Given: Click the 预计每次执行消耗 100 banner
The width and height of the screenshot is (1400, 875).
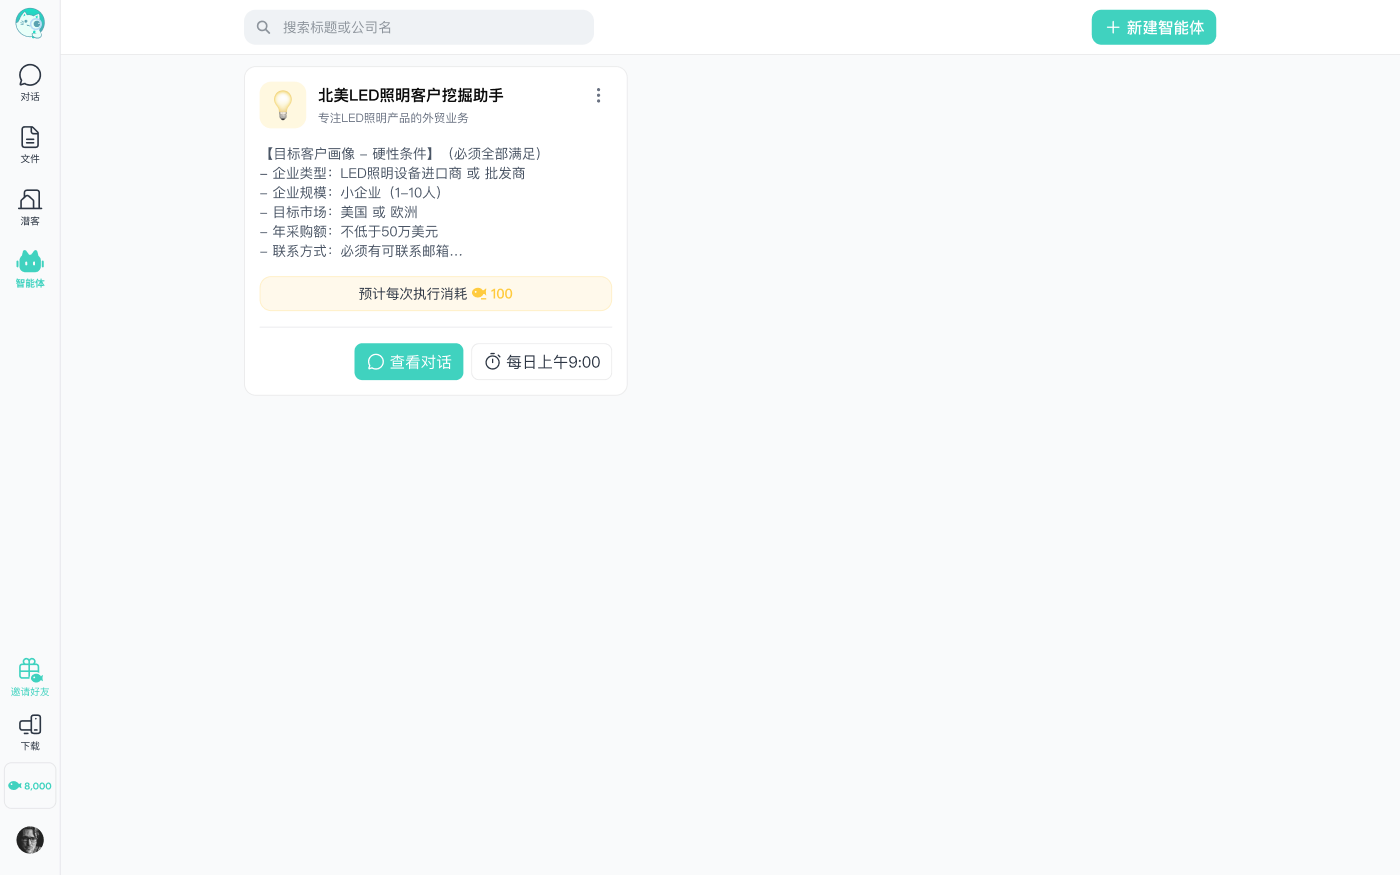Looking at the screenshot, I should pos(436,294).
